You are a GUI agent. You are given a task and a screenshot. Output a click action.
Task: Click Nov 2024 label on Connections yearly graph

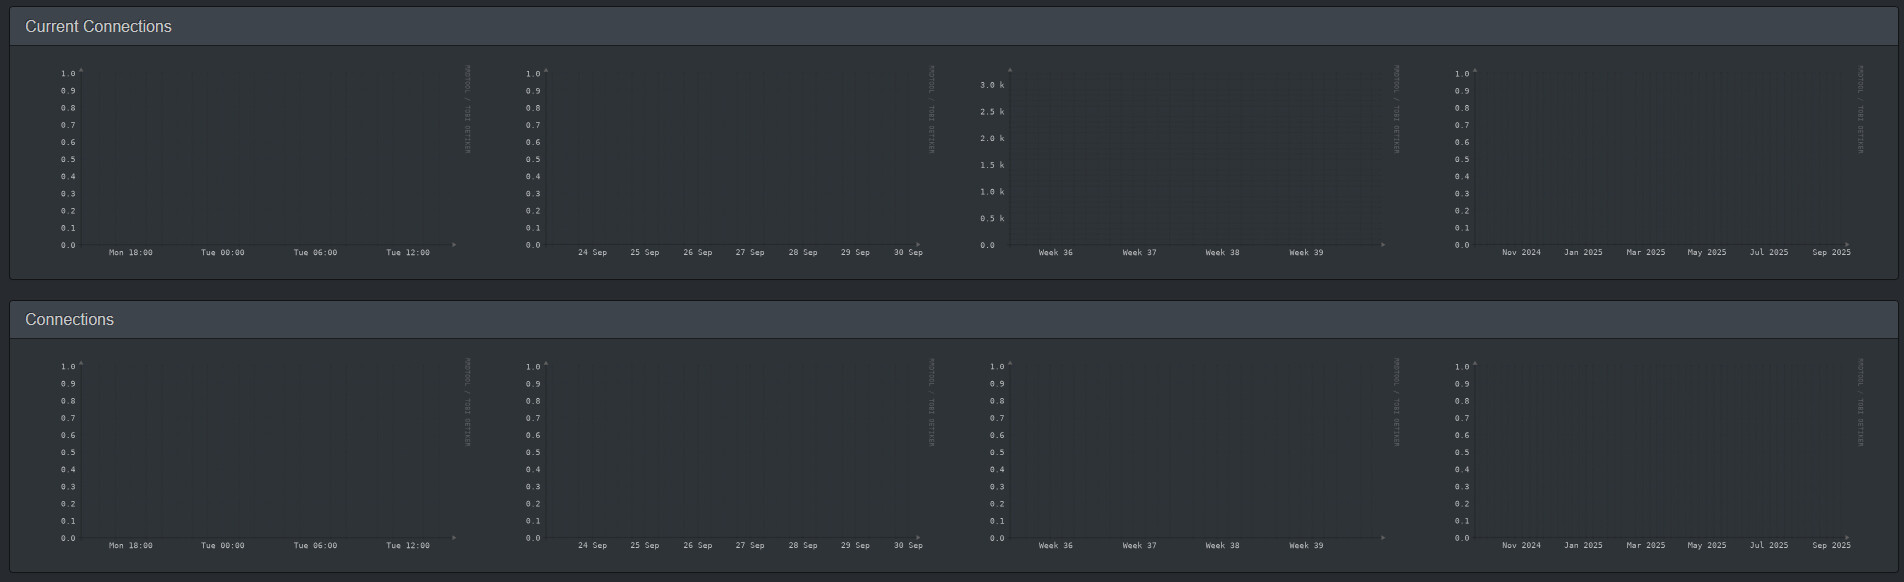click(1521, 546)
